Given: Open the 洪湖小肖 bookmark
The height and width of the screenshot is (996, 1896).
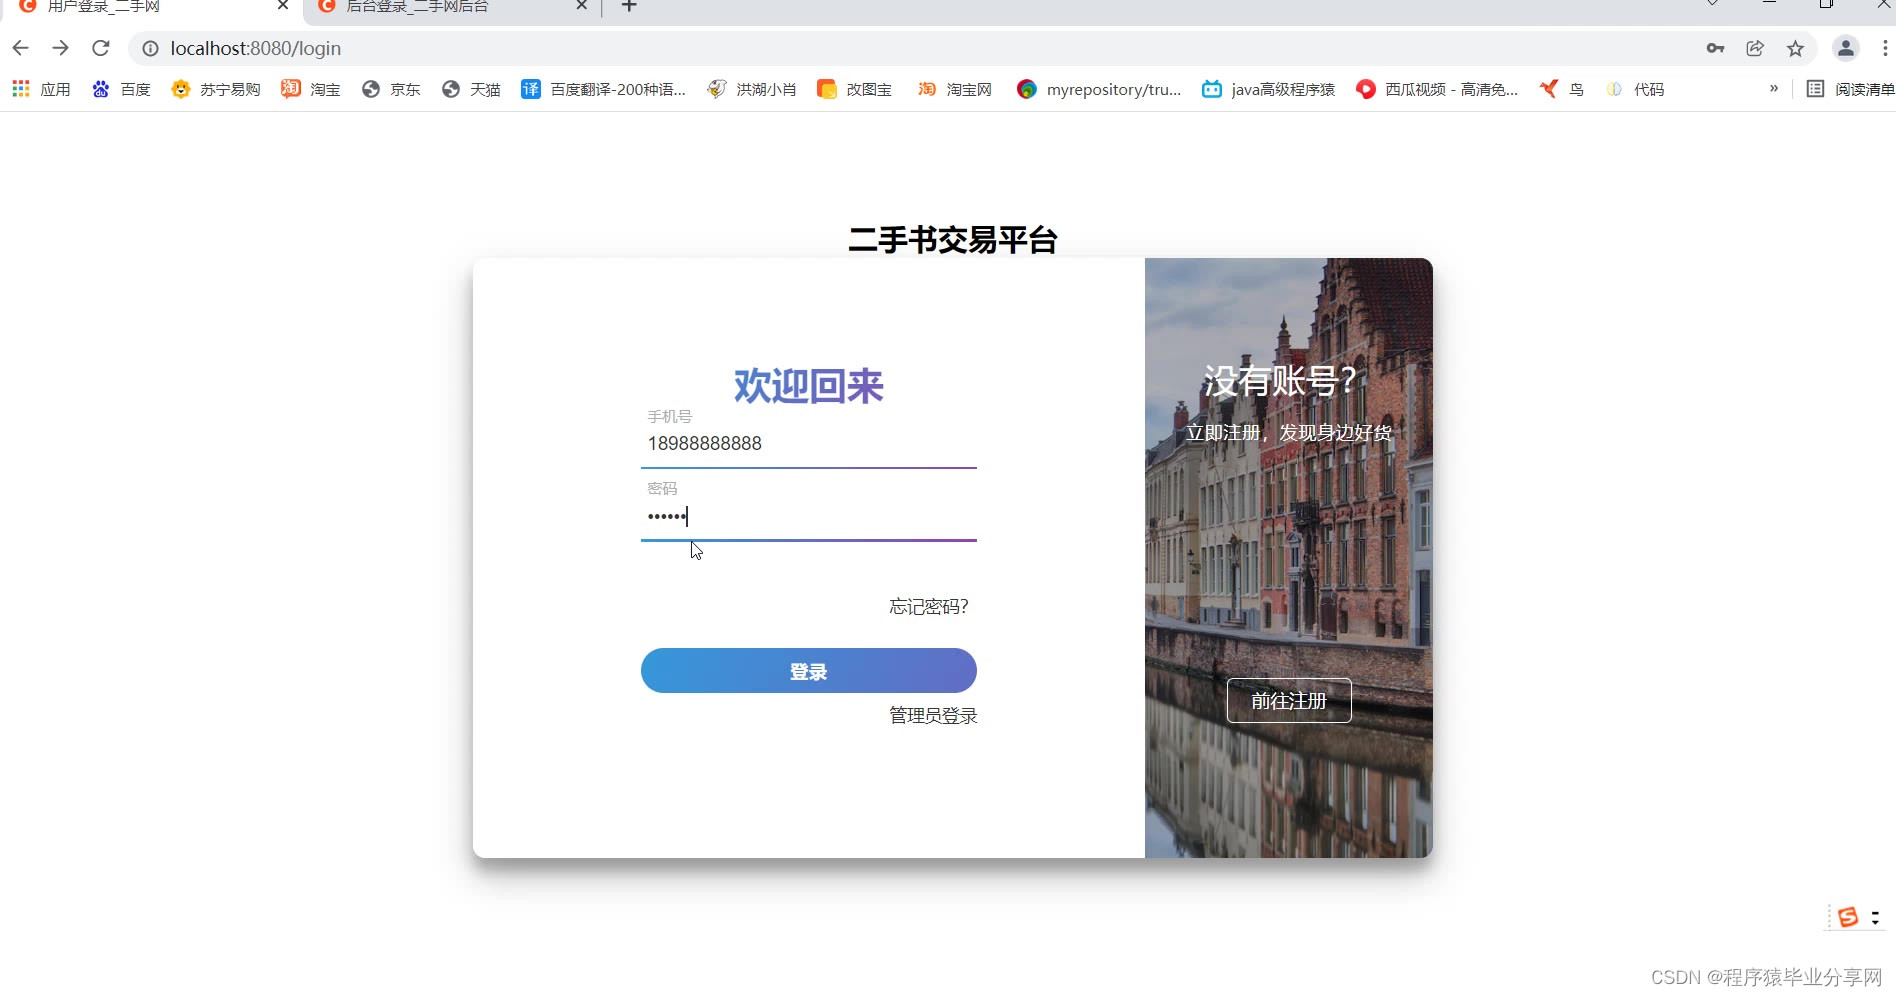Looking at the screenshot, I should point(751,89).
